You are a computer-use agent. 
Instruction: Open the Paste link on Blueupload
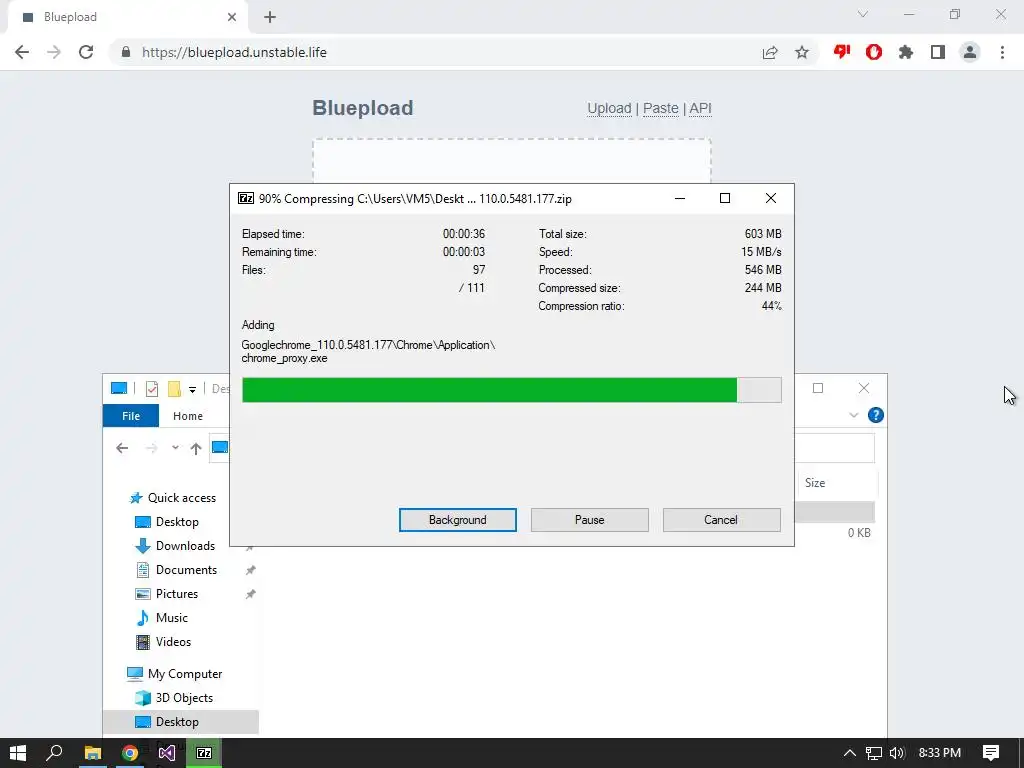(x=660, y=108)
